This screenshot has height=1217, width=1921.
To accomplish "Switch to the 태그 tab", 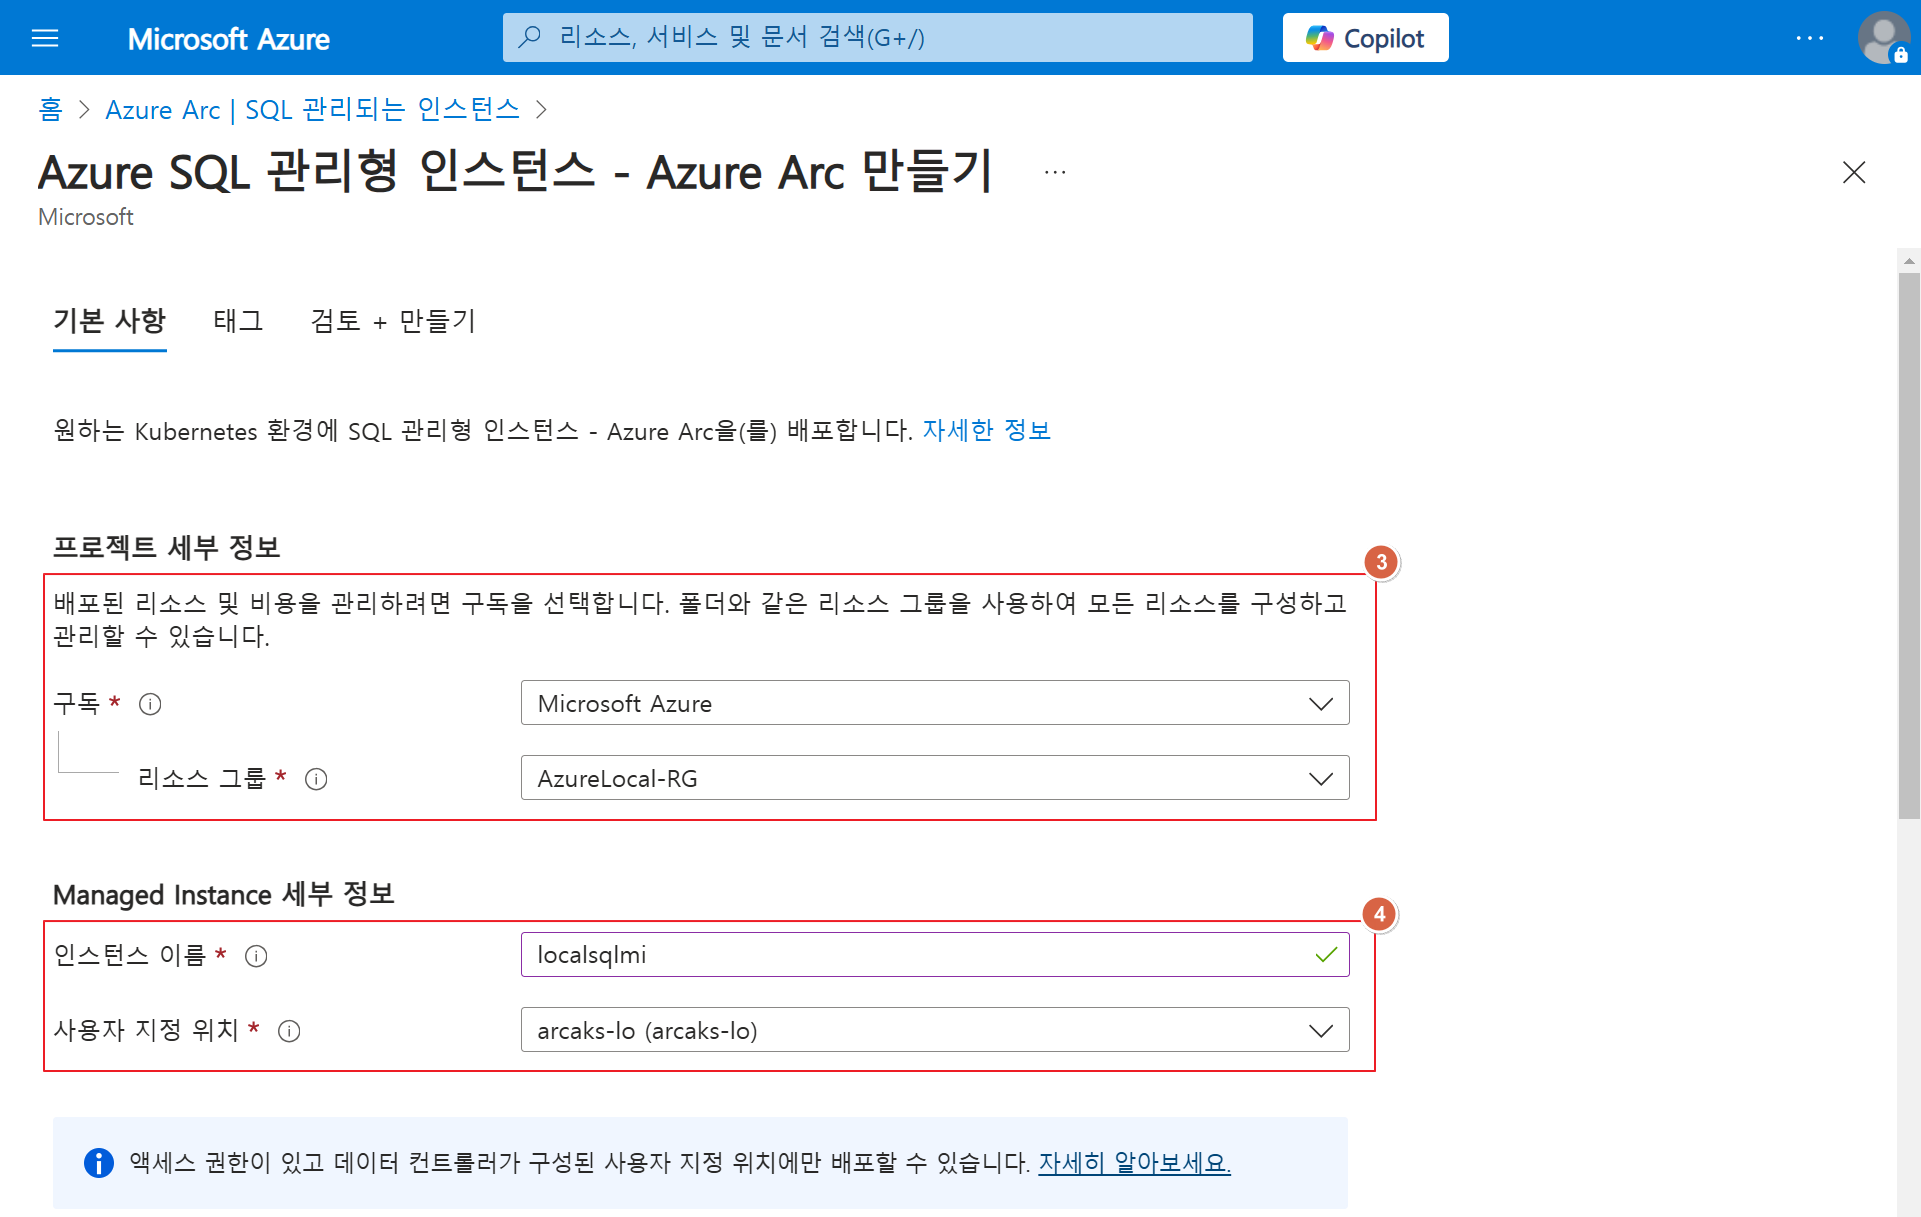I will tap(238, 321).
